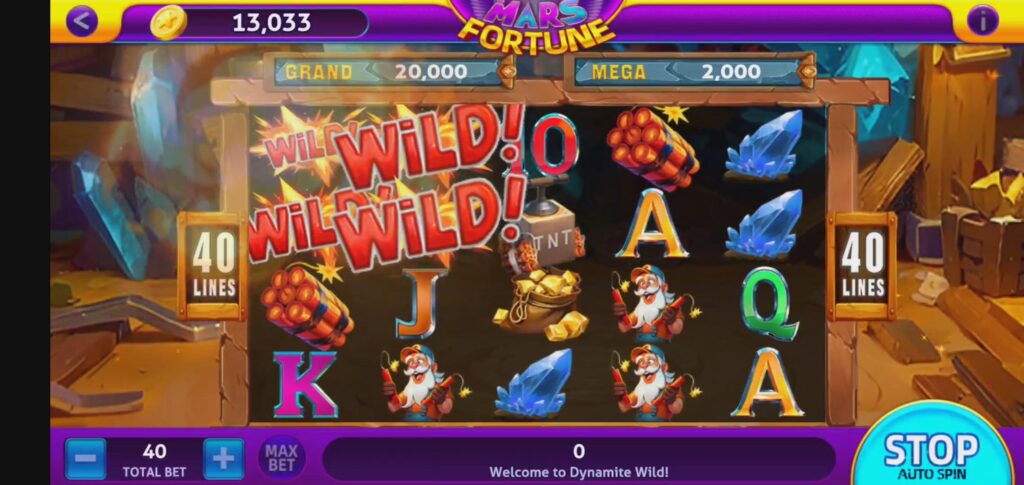This screenshot has width=1024, height=485.
Task: Tap the back arrow button
Action: 82,22
